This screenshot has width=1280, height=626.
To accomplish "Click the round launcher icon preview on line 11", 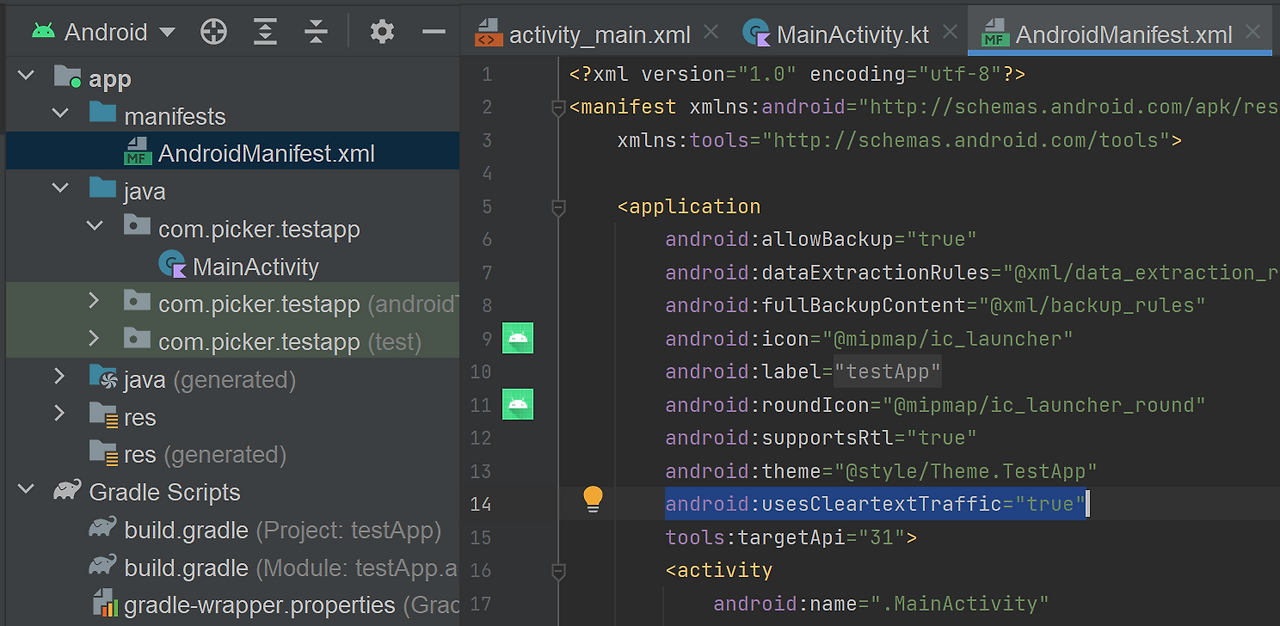I will pyautogui.click(x=518, y=405).
